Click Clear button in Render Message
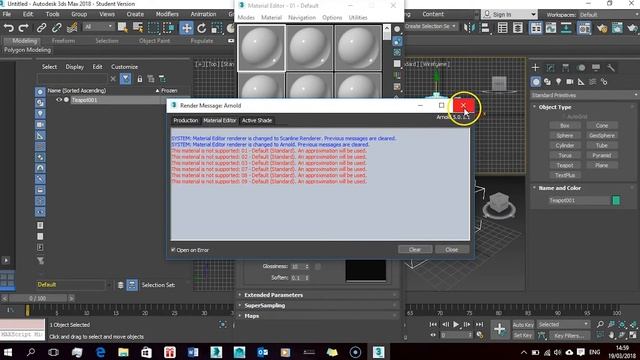640x360 pixels. [415, 249]
